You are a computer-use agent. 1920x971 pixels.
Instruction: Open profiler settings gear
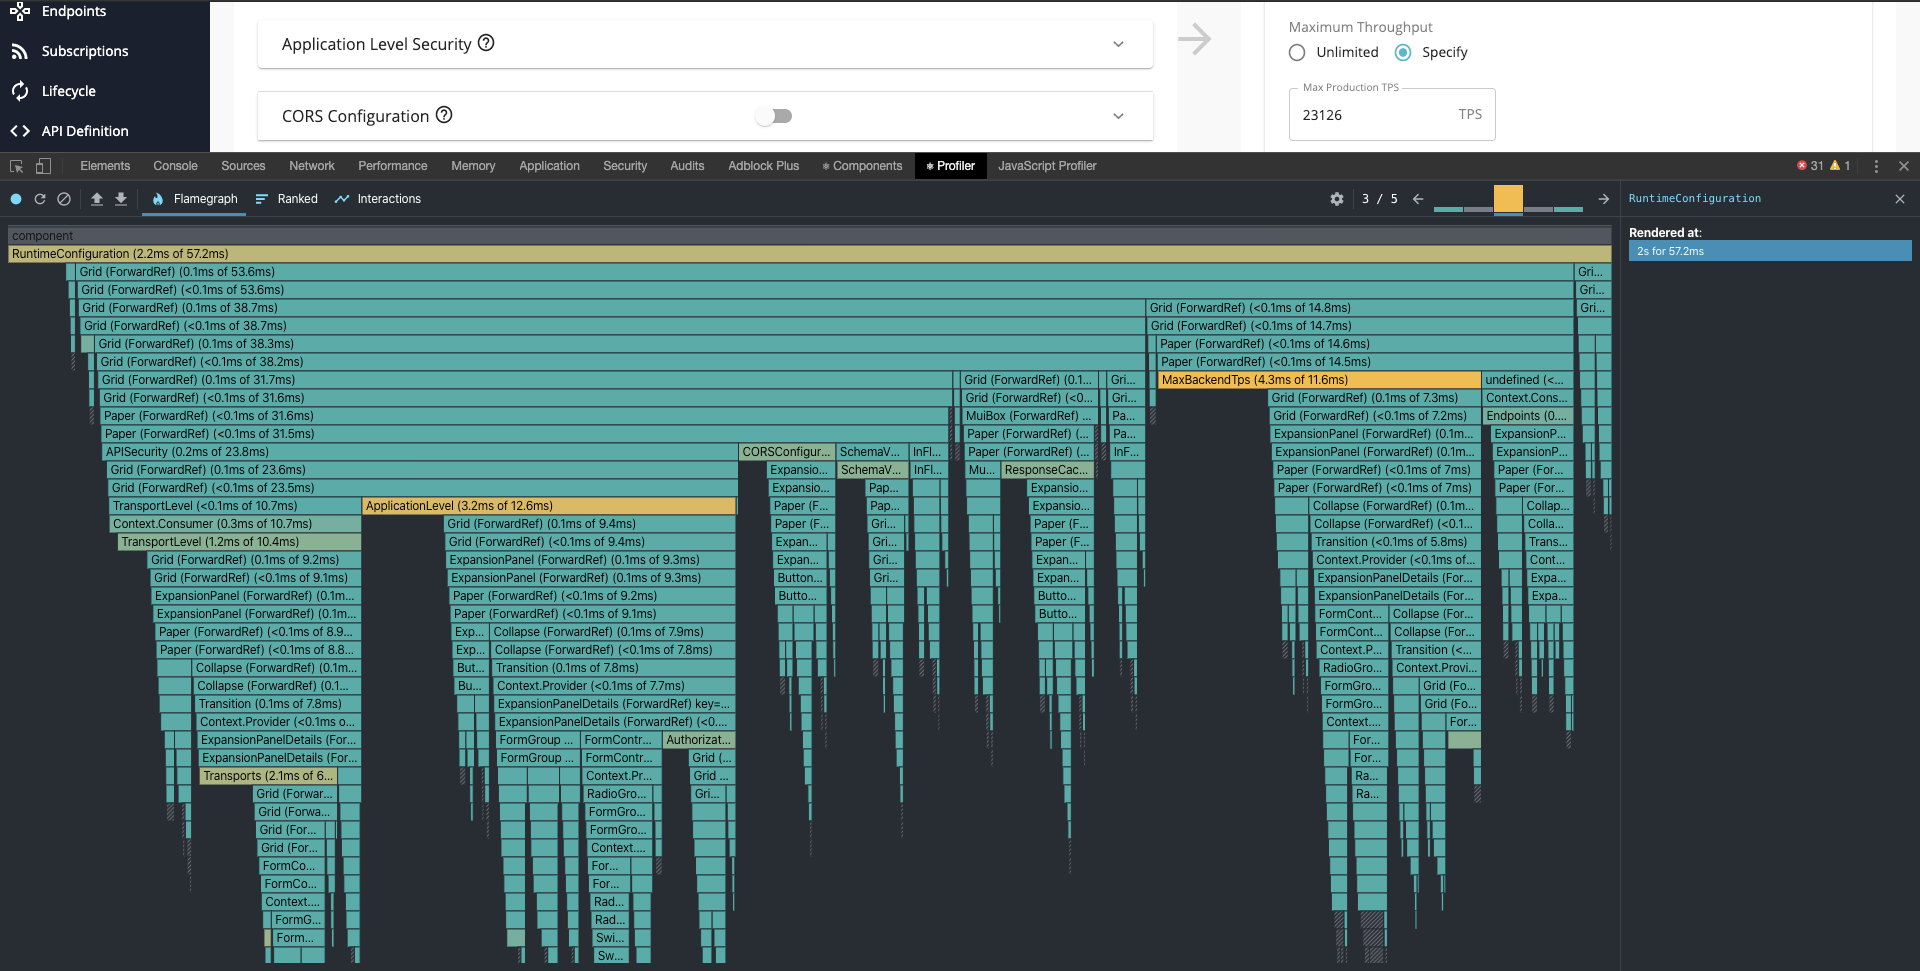1337,199
